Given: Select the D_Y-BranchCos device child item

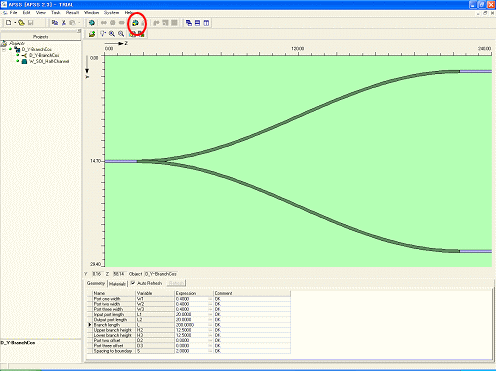Looking at the screenshot, I should coord(44,55).
